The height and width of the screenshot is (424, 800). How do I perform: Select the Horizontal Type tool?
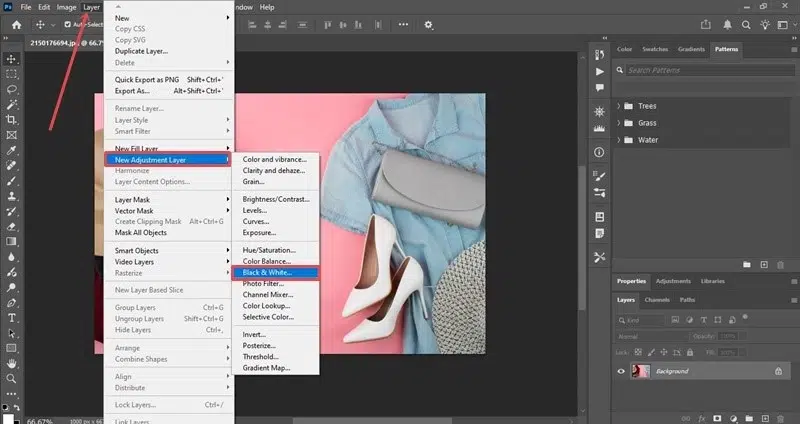coord(11,318)
